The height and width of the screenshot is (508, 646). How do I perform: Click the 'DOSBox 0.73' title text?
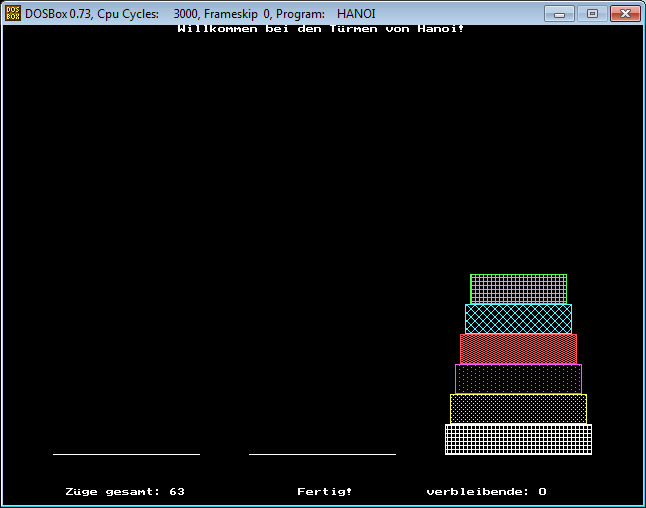pos(59,14)
